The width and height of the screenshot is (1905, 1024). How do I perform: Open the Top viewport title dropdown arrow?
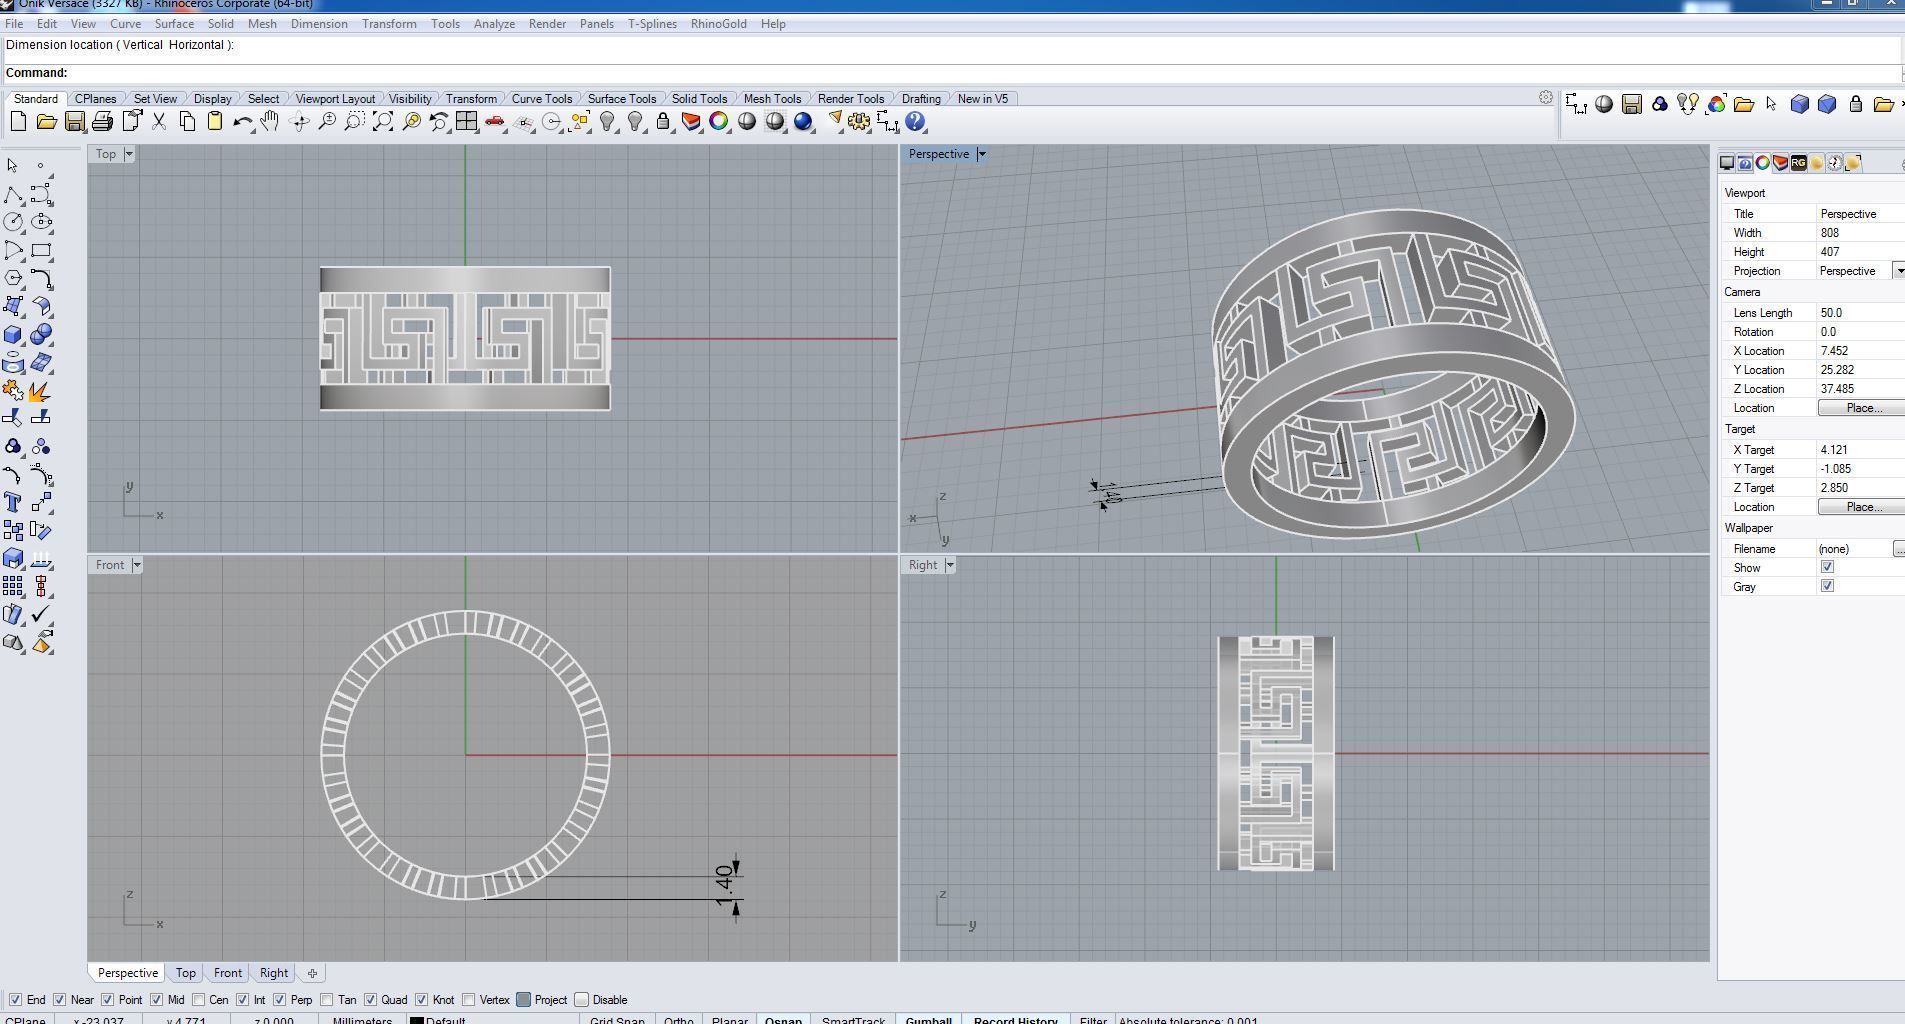point(129,154)
